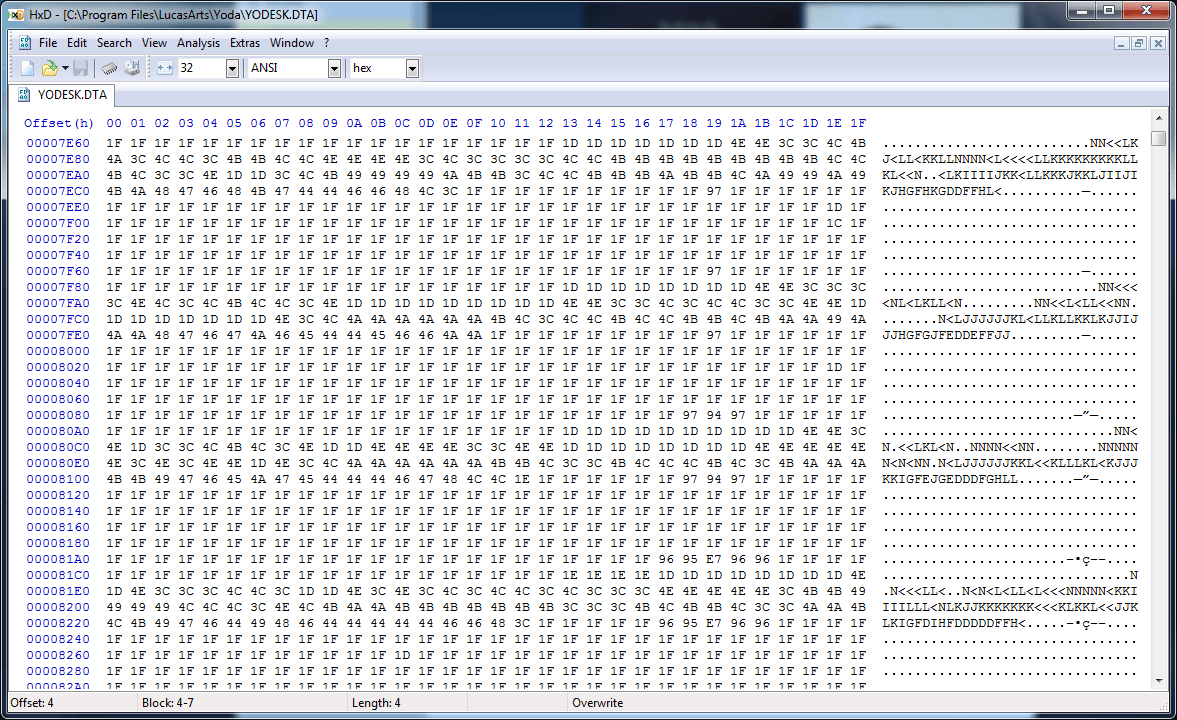Open the Analysis menu
Screen dimensions: 1177x720
[198, 43]
